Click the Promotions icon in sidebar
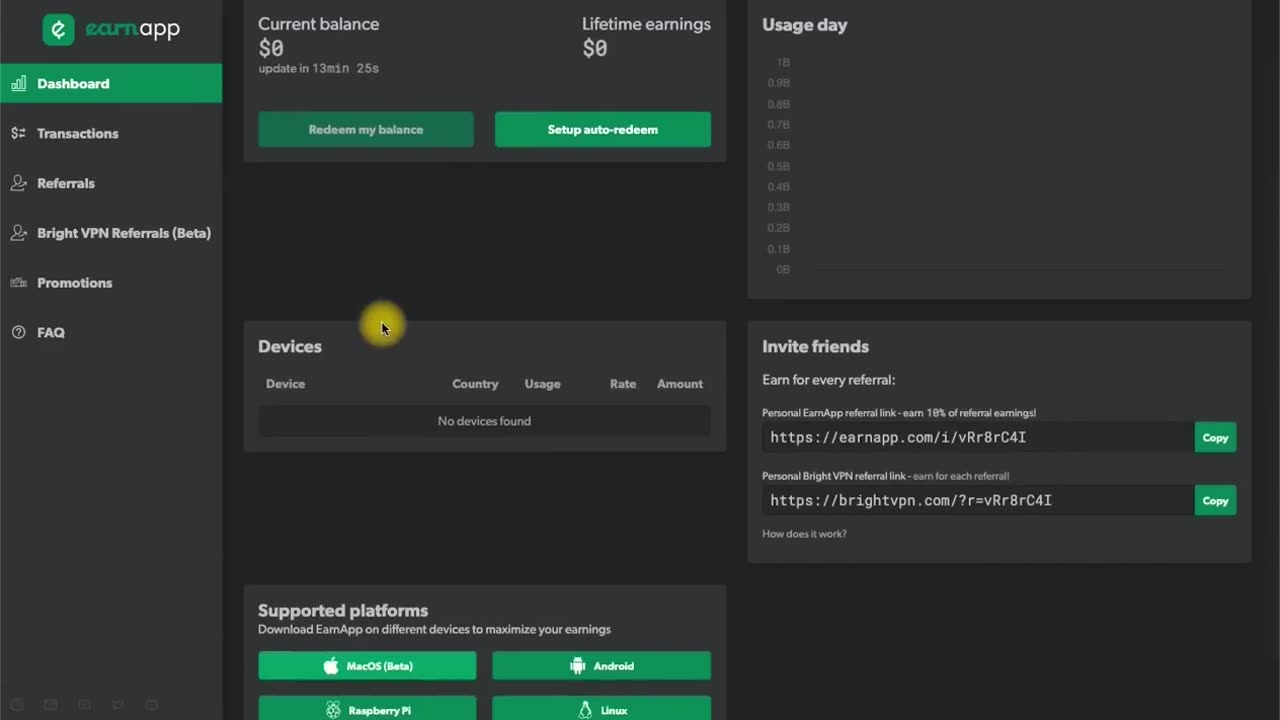The image size is (1280, 720). (x=18, y=283)
